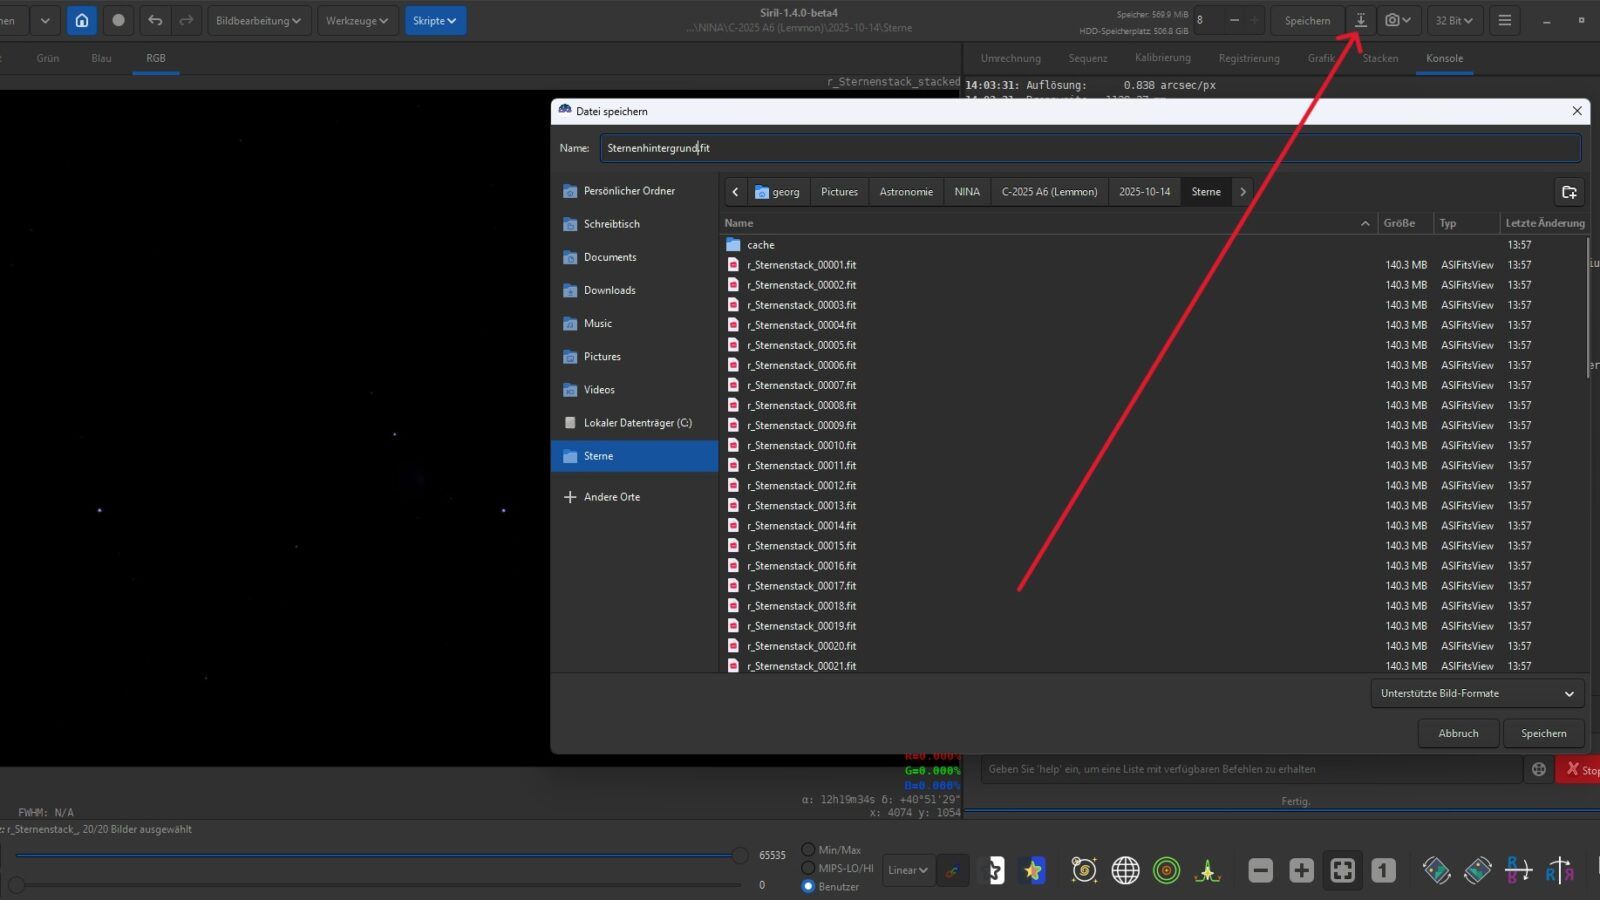Select the MIPS-LO/HI radio button
This screenshot has height=900, width=1600.
pos(808,868)
